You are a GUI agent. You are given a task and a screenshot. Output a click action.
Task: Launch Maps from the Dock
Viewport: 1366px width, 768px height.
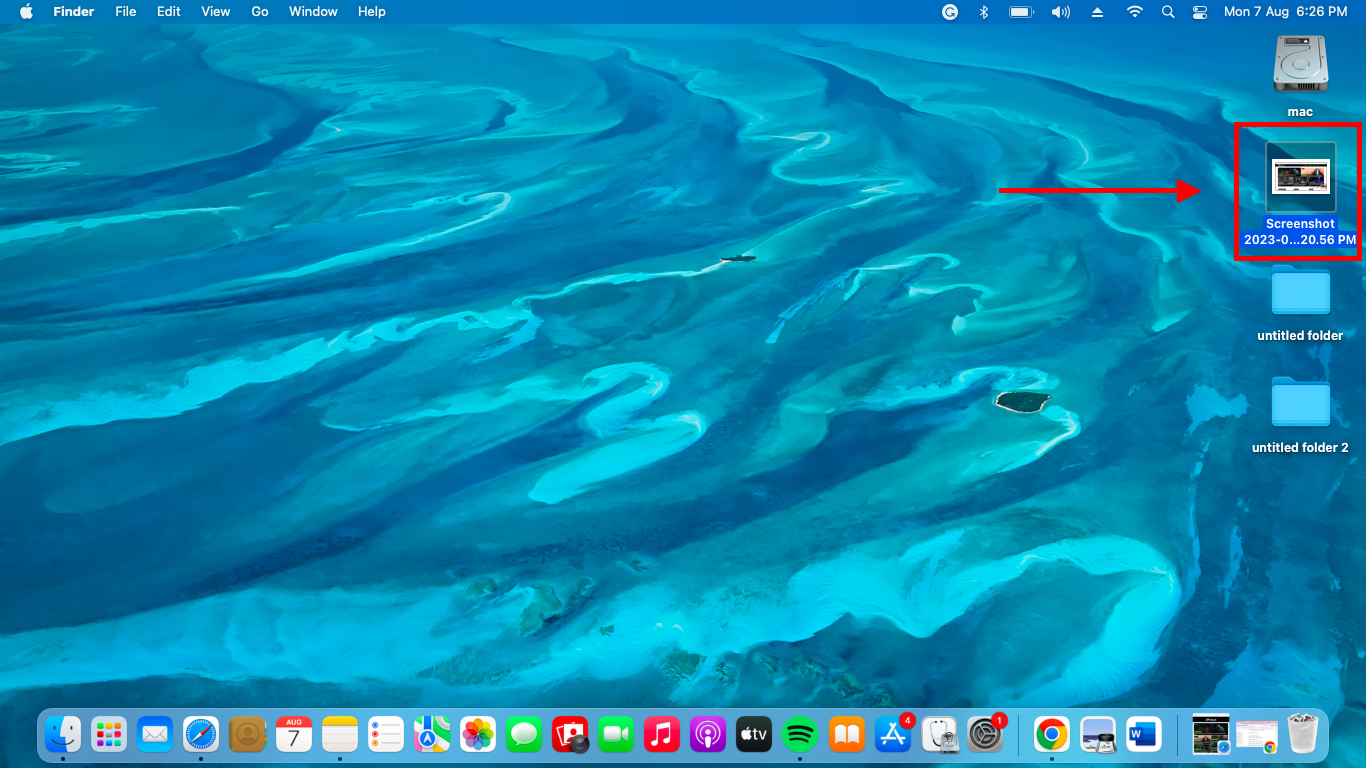(432, 735)
